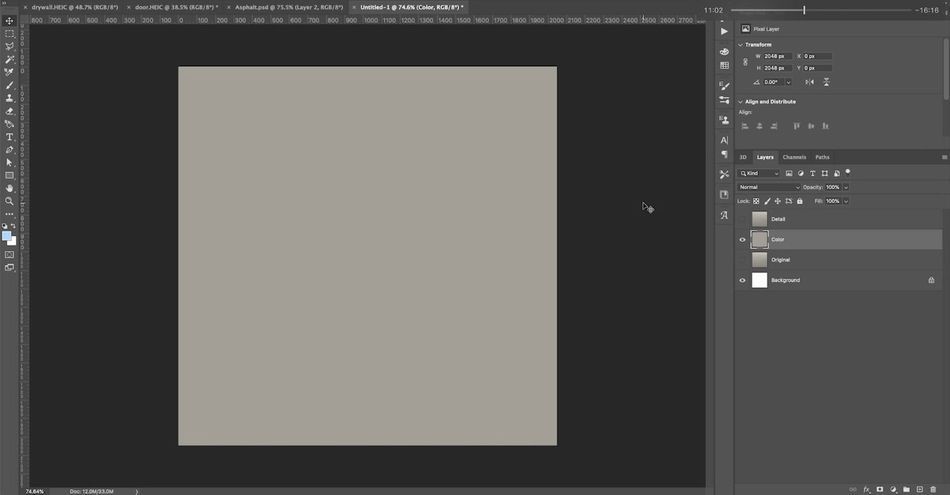This screenshot has width=950, height=495.
Task: Click the new group folder icon
Action: point(906,490)
